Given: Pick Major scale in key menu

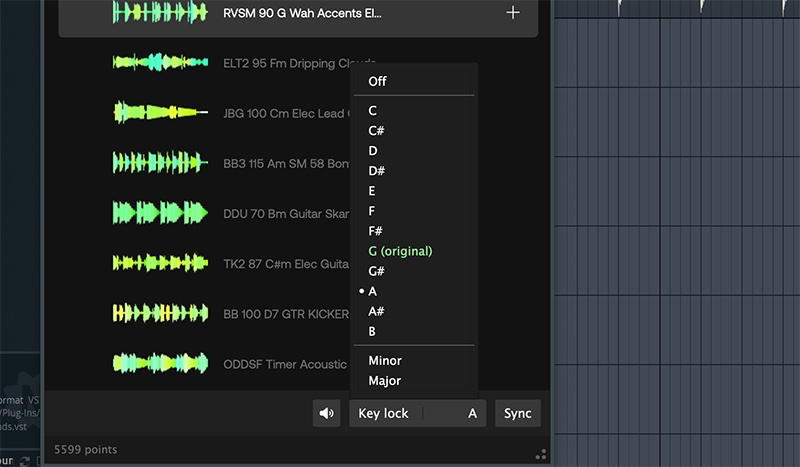Looking at the screenshot, I should pyautogui.click(x=384, y=380).
